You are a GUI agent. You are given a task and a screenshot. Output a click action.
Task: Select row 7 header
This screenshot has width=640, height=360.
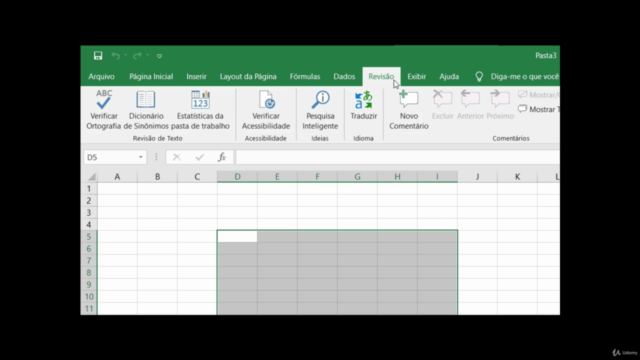89,260
